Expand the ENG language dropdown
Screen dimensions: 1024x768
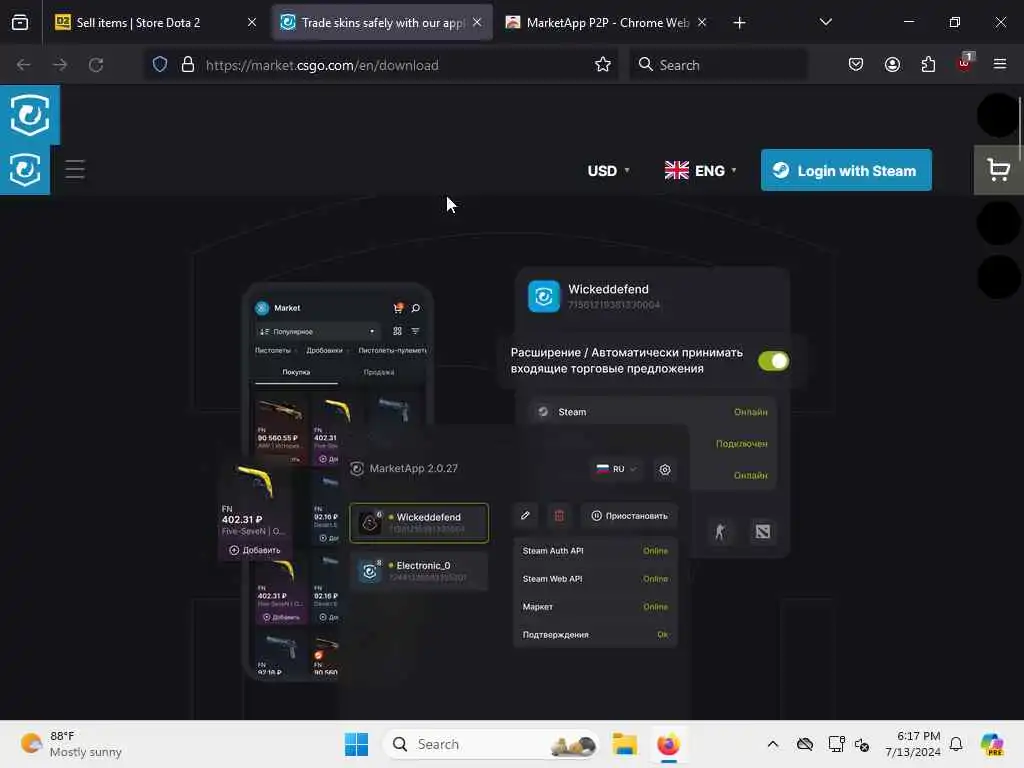coord(701,171)
